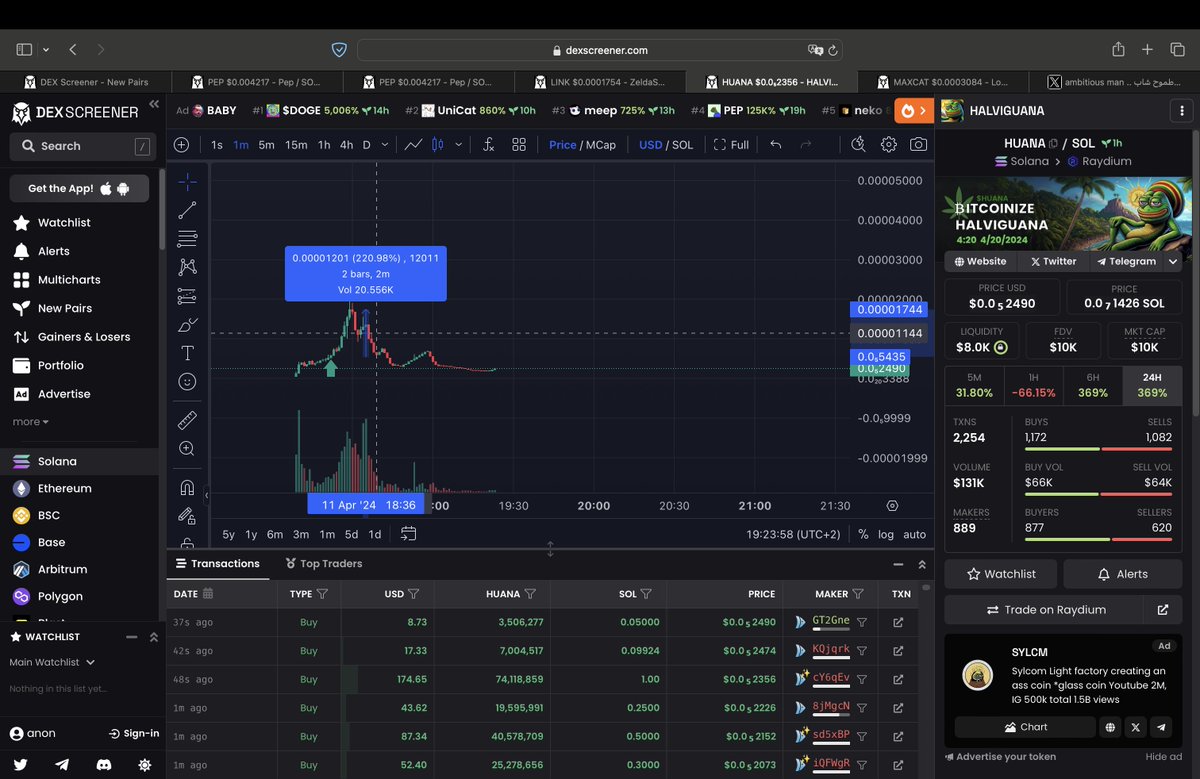Switch to the Top Traders tab
Viewport: 1200px width, 779px height.
324,563
